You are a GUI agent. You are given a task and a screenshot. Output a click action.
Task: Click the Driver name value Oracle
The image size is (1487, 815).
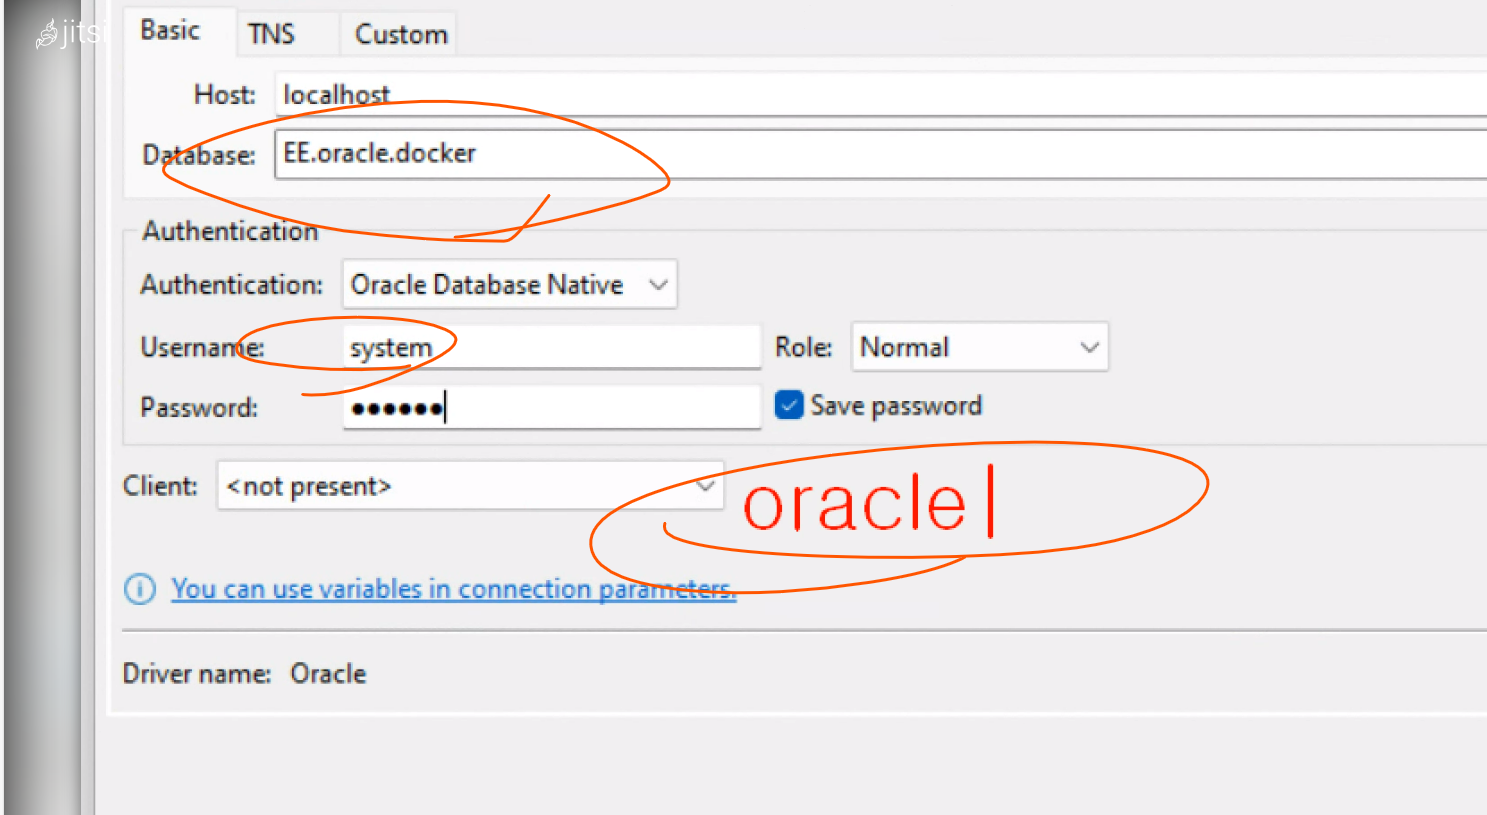click(x=328, y=674)
